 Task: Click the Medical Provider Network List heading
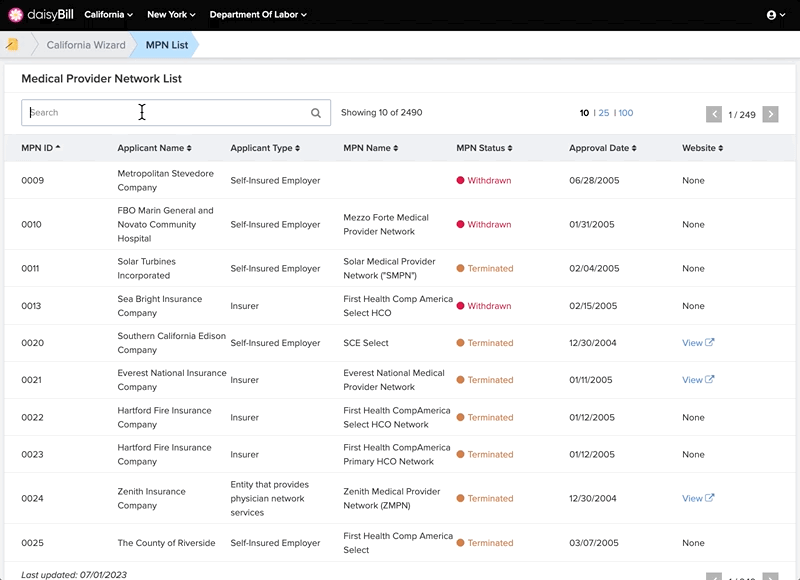pyautogui.click(x=102, y=79)
